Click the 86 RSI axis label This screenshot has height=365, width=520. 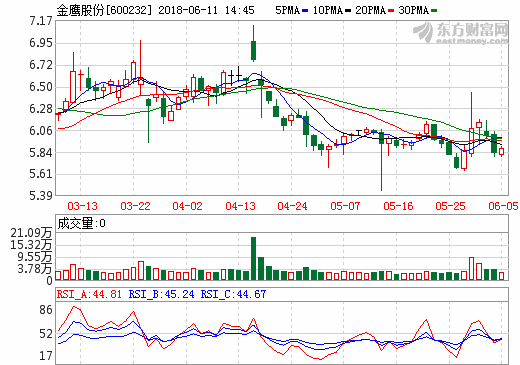click(46, 310)
